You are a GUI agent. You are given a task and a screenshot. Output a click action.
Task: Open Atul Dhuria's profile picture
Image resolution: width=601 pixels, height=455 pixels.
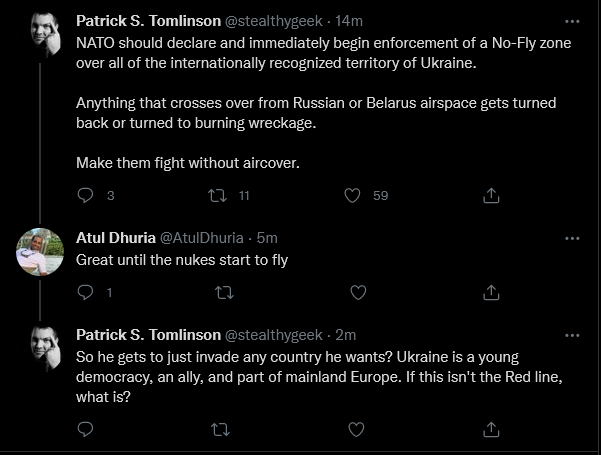[40, 252]
